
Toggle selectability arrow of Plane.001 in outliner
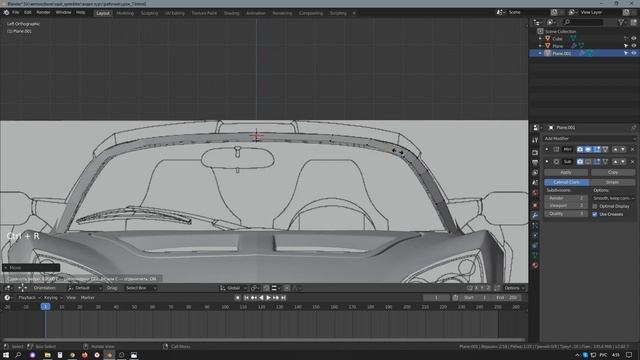[x=626, y=53]
